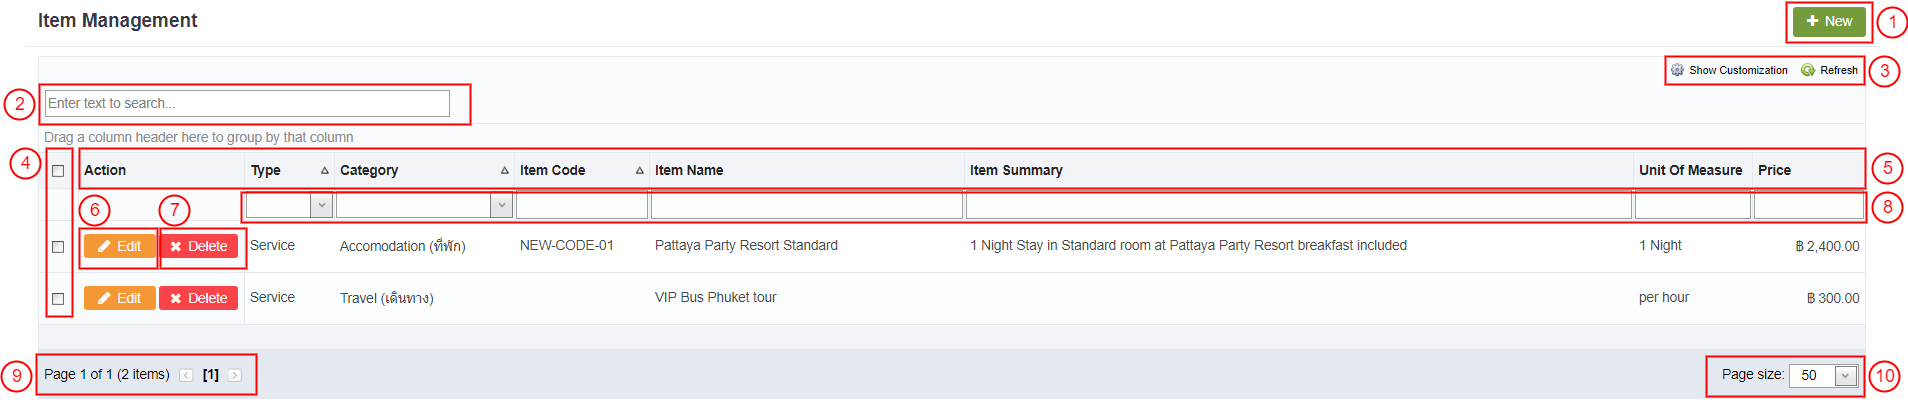The image size is (1908, 411).
Task: Select the VIP Bus Phuket tour checkbox
Action: pyautogui.click(x=58, y=299)
